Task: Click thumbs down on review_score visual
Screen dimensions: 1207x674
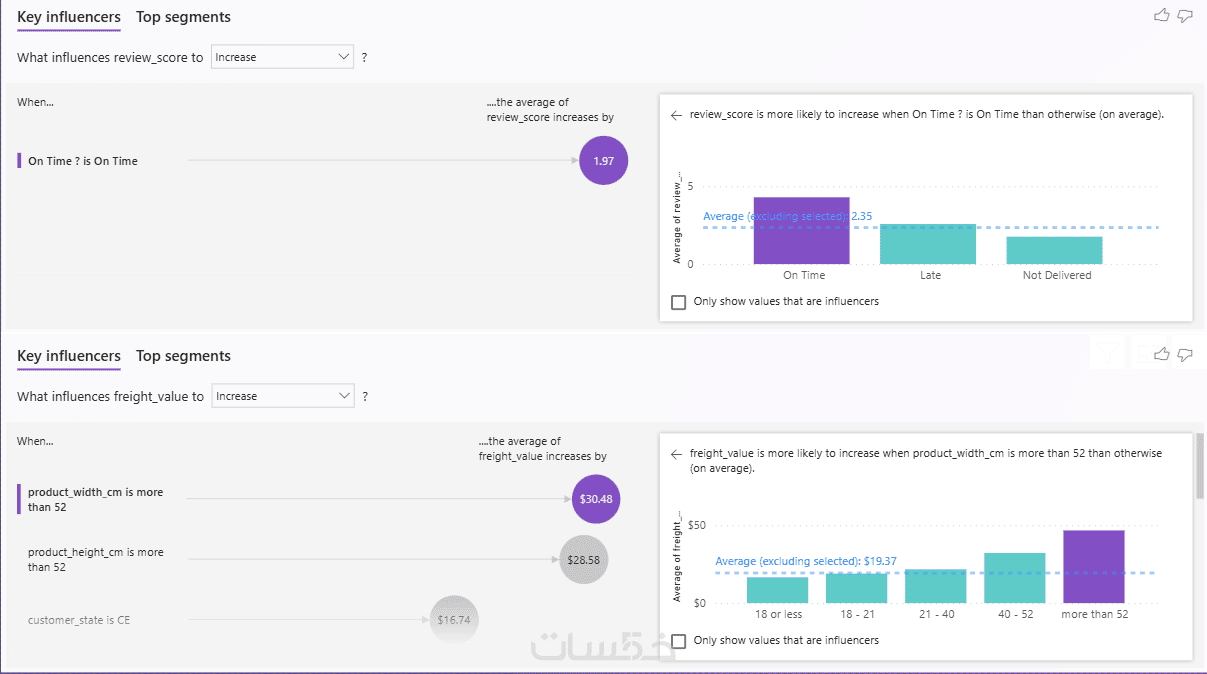Action: coord(1185,15)
